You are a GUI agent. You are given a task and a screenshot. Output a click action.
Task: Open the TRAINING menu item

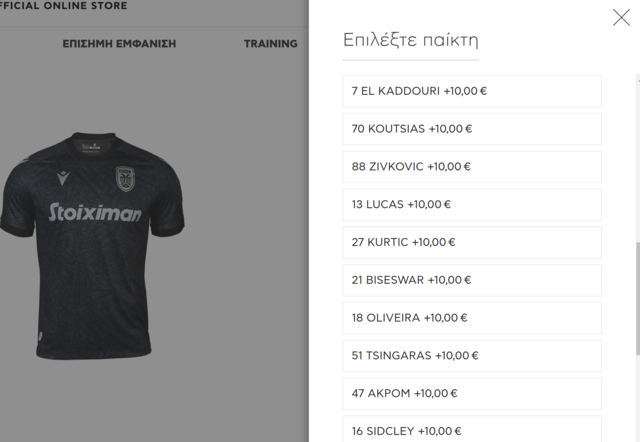[271, 44]
